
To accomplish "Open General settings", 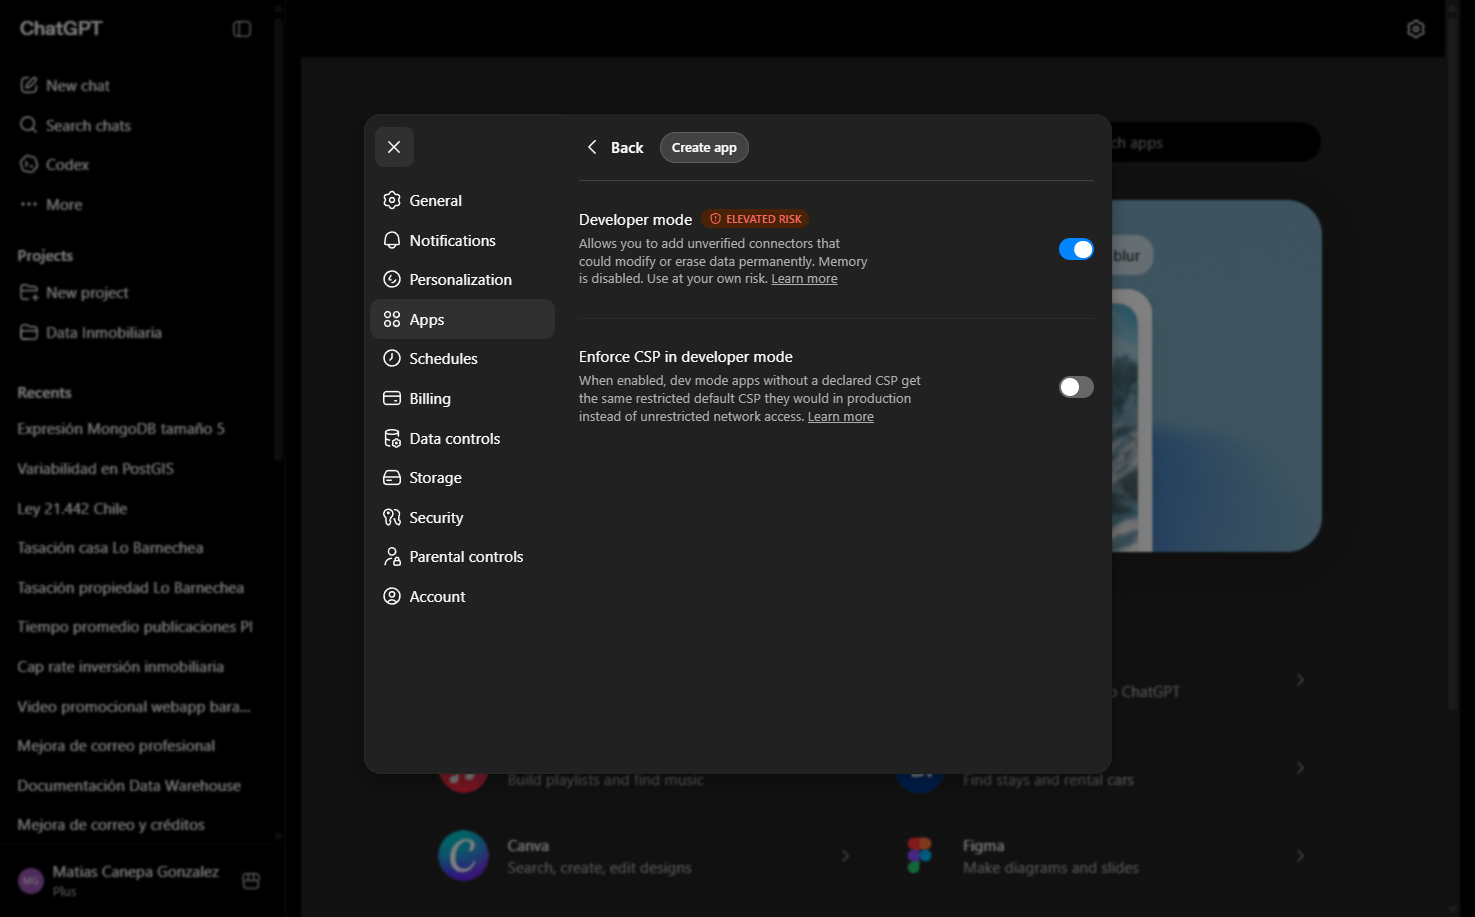I will (462, 201).
